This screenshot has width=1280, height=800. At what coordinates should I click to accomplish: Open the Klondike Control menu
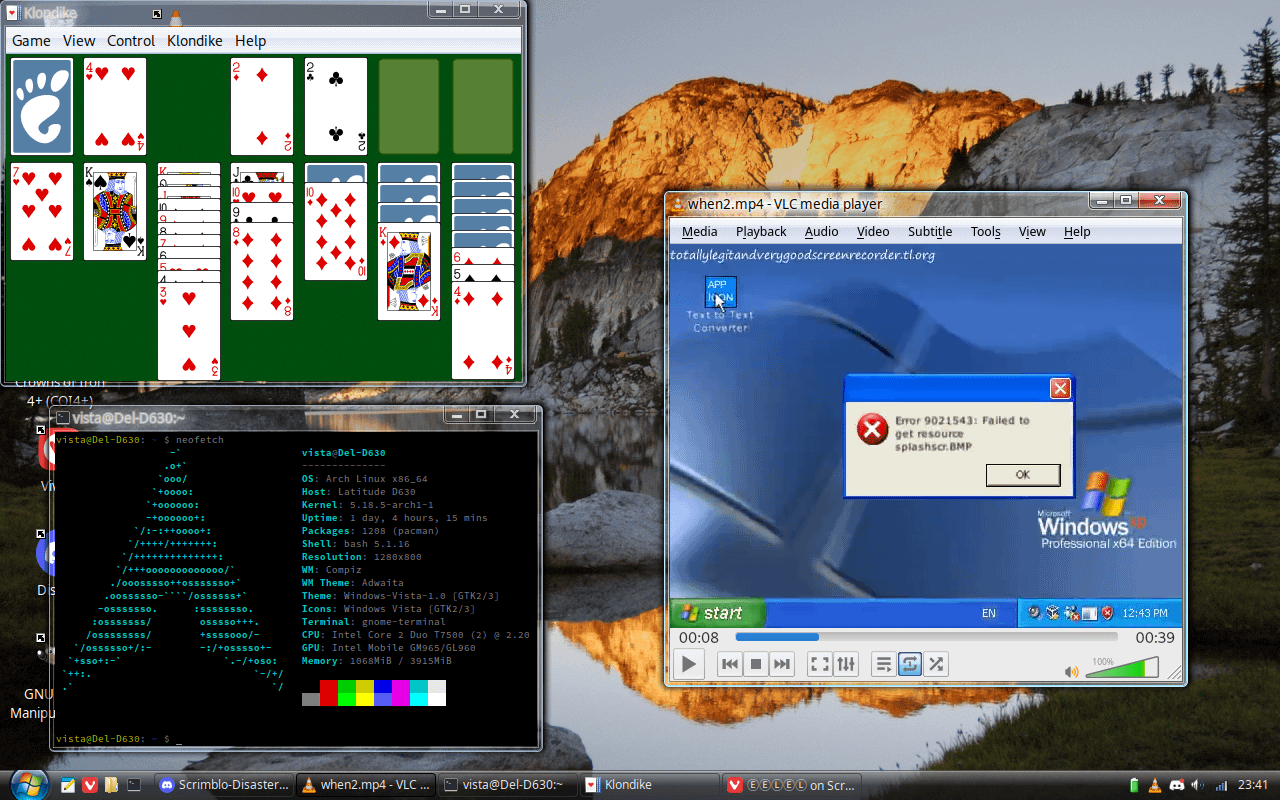pos(131,41)
